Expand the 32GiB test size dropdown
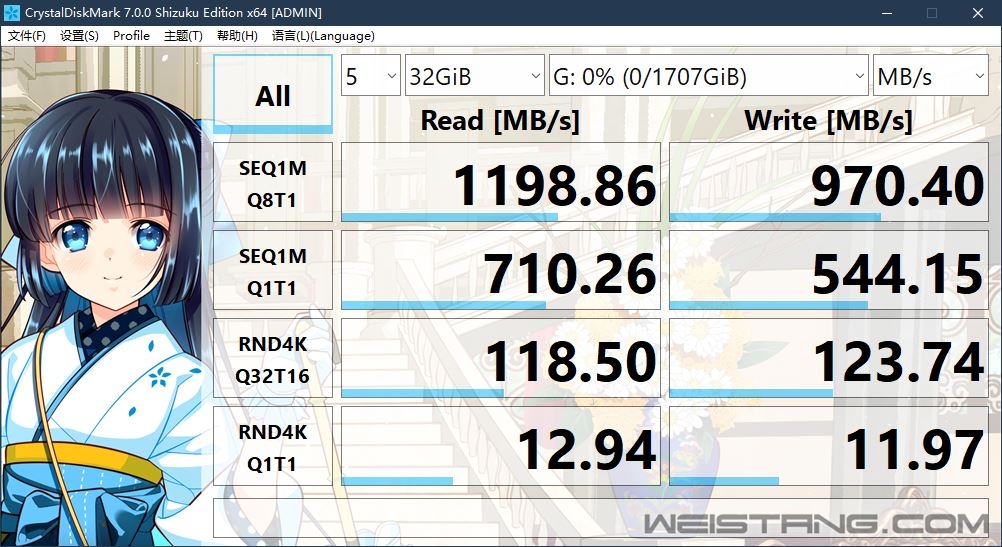This screenshot has width=1002, height=547. click(x=475, y=75)
